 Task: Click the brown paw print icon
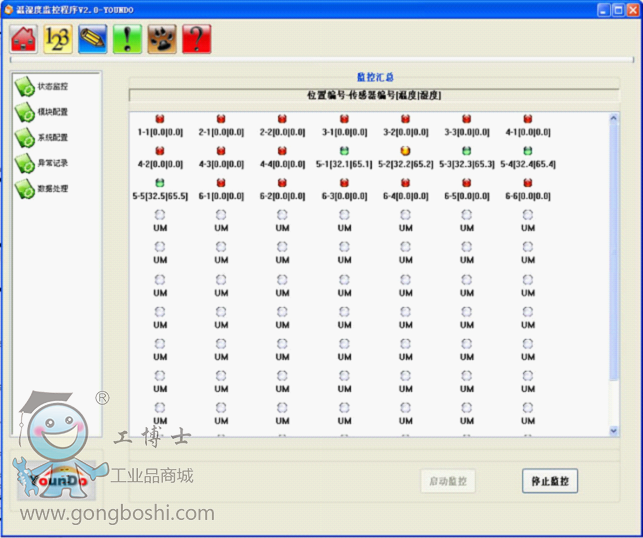pos(162,39)
